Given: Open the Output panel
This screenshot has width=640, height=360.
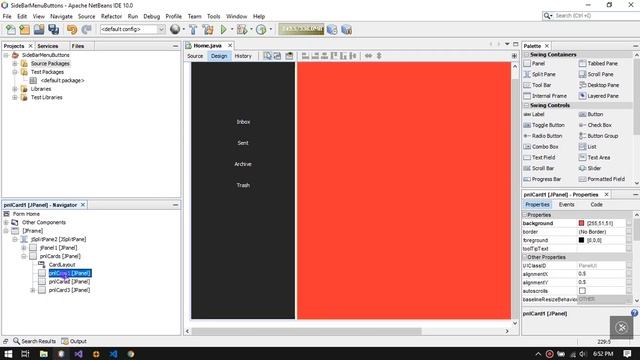Looking at the screenshot, I should [74, 341].
